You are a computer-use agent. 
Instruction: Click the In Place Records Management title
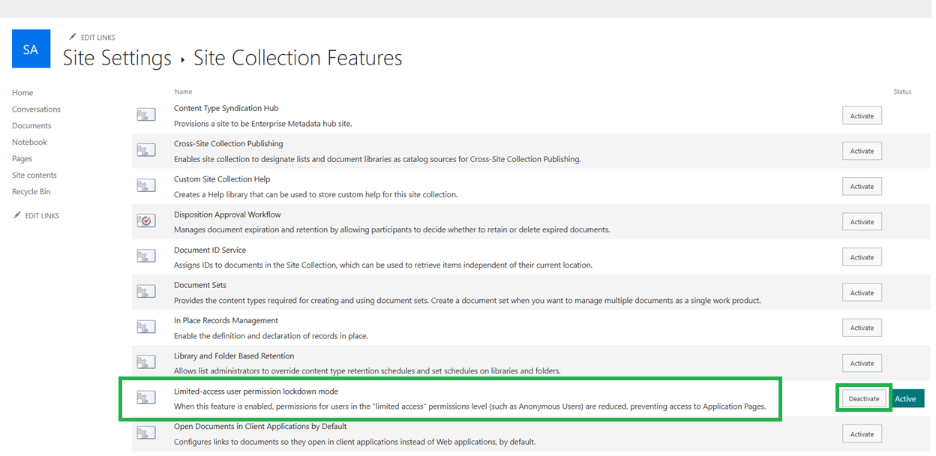226,321
